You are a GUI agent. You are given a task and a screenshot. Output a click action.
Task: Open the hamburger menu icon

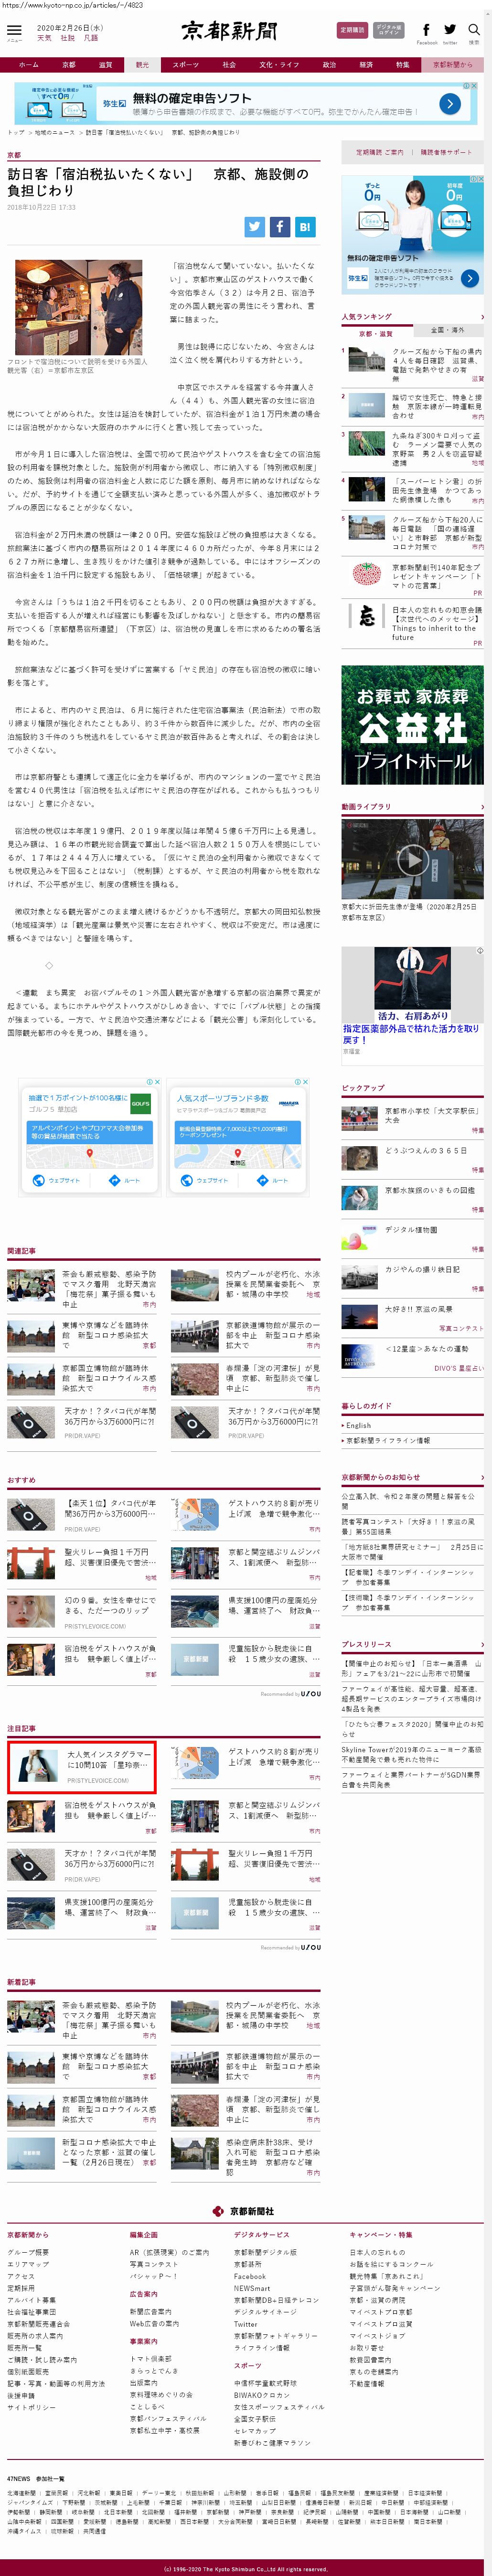14,32
